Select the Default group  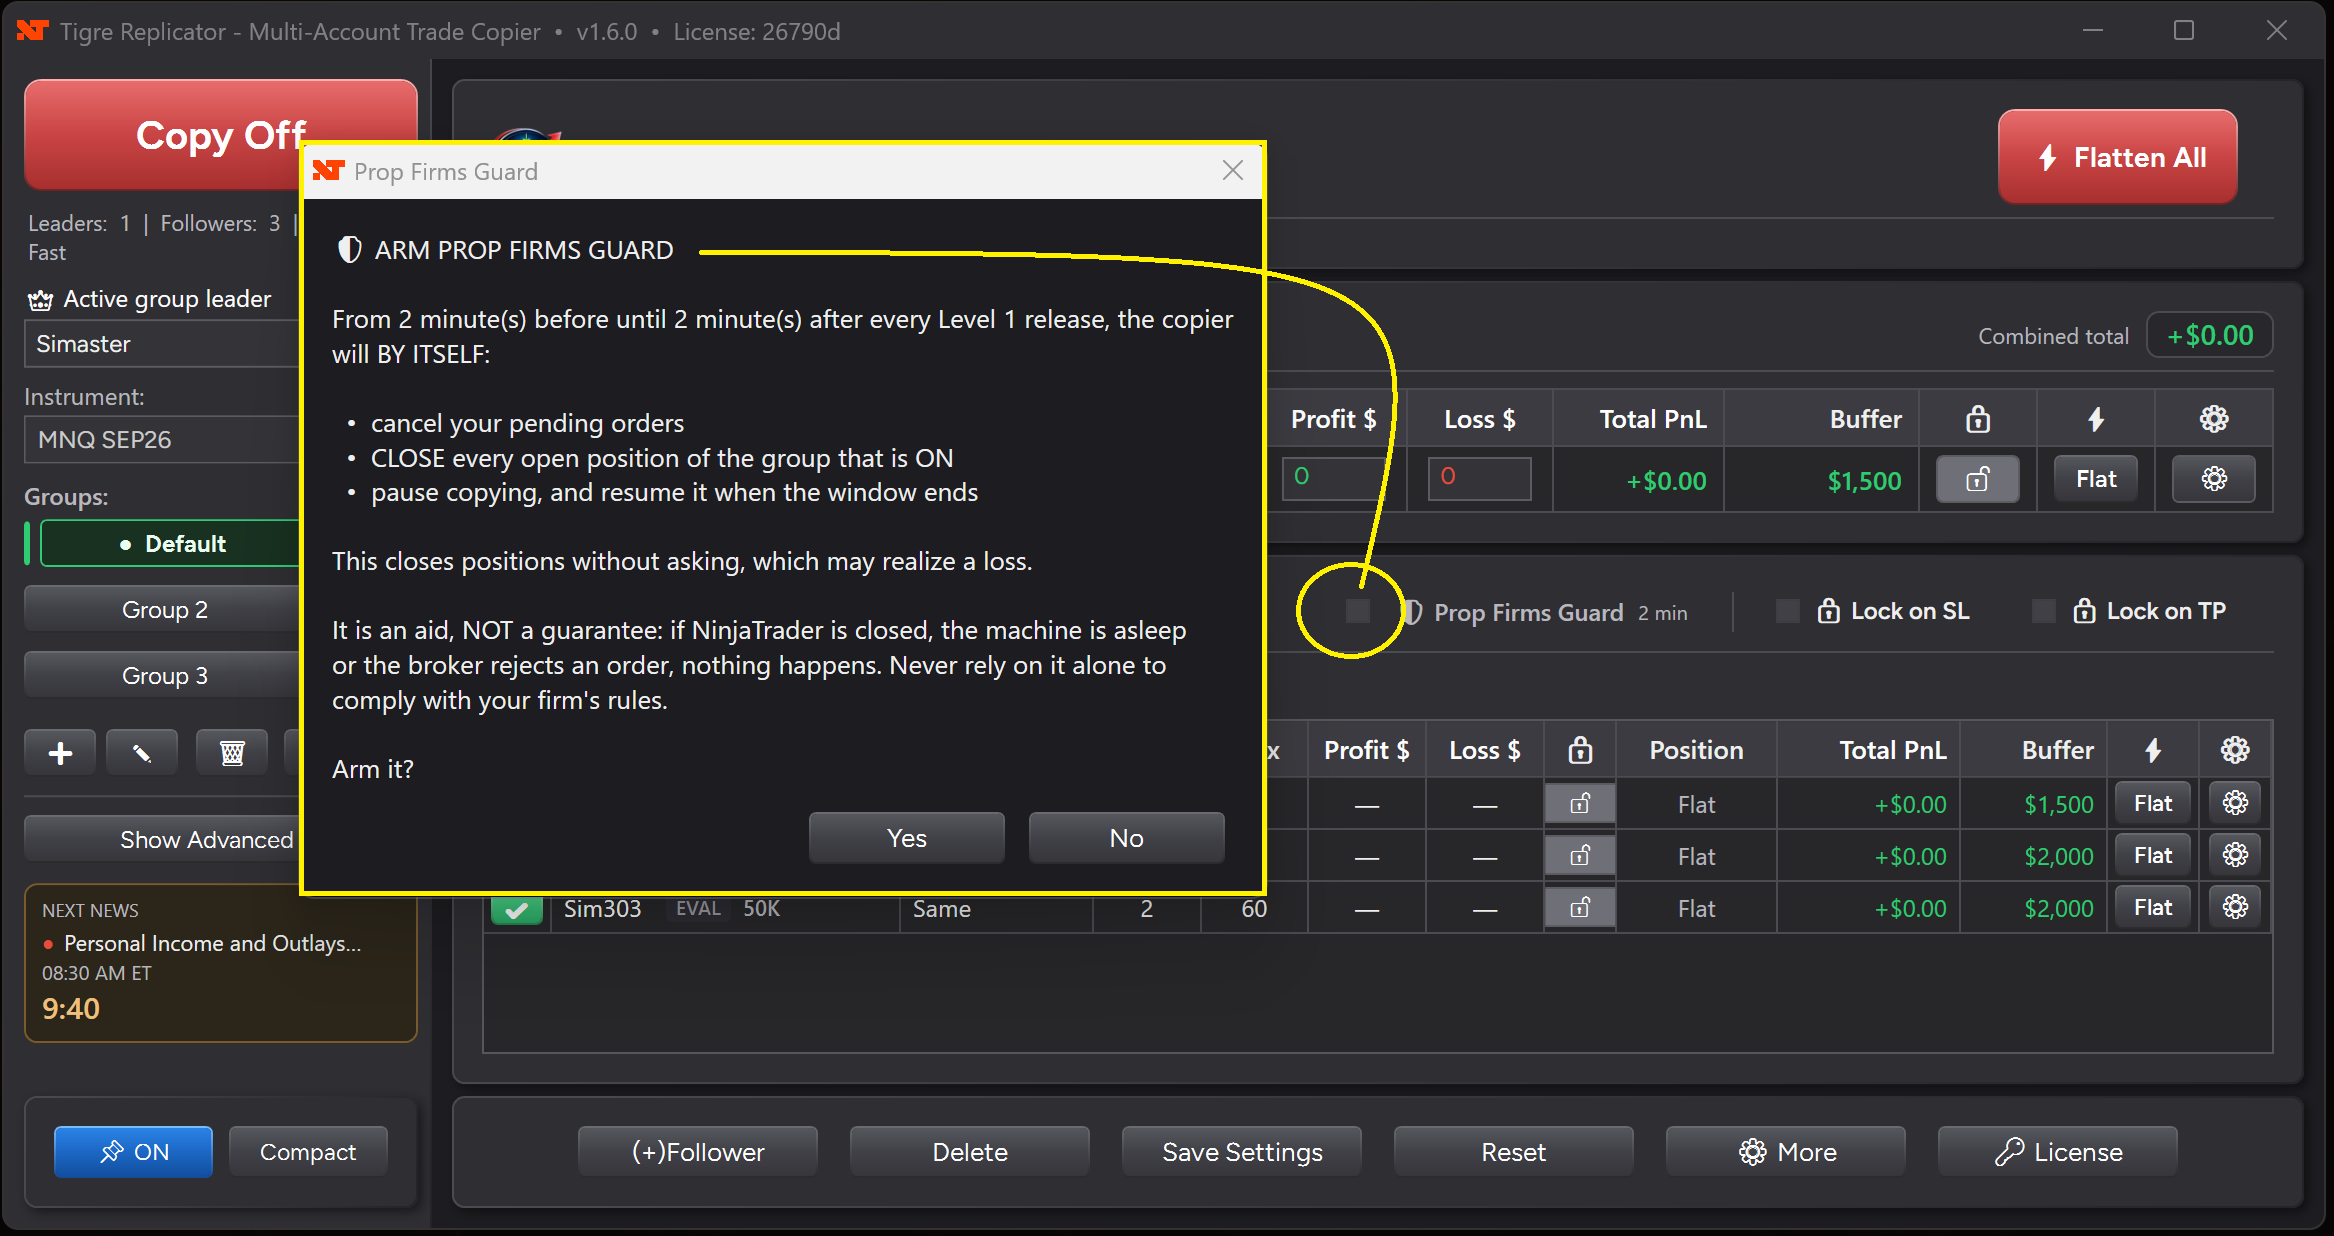tap(172, 544)
